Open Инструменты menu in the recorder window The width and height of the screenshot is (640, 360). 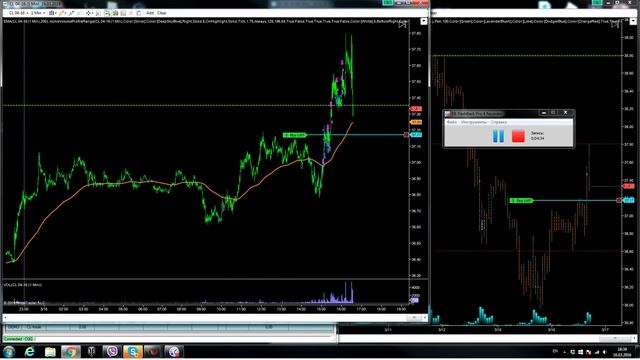[x=473, y=122]
